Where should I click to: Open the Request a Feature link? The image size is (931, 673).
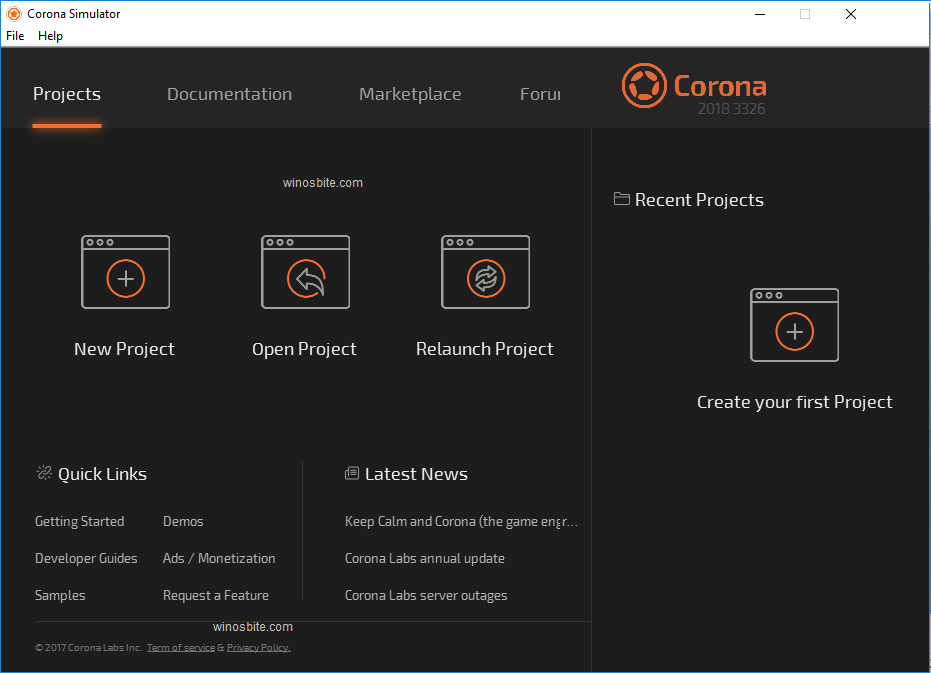click(216, 595)
